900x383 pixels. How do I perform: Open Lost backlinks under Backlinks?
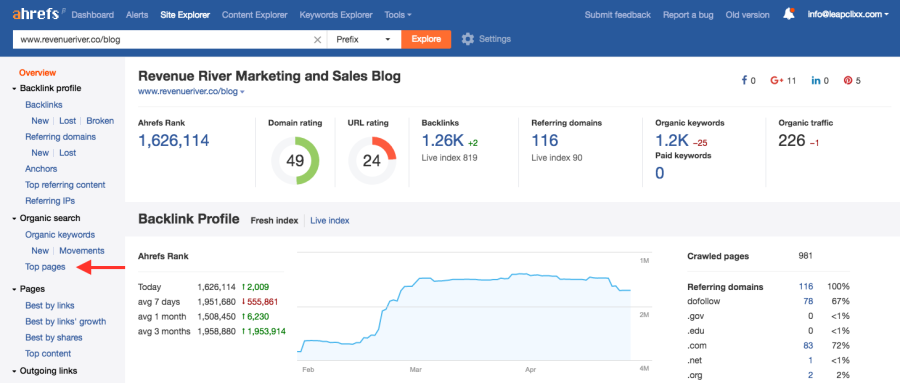68,121
